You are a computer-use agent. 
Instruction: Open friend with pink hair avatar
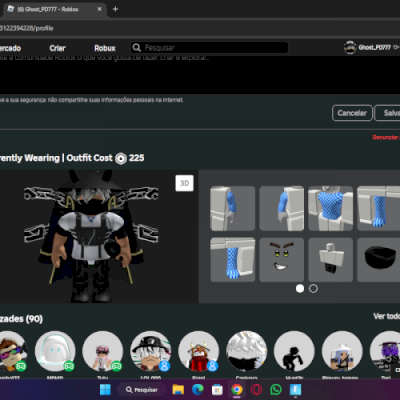[103, 351]
